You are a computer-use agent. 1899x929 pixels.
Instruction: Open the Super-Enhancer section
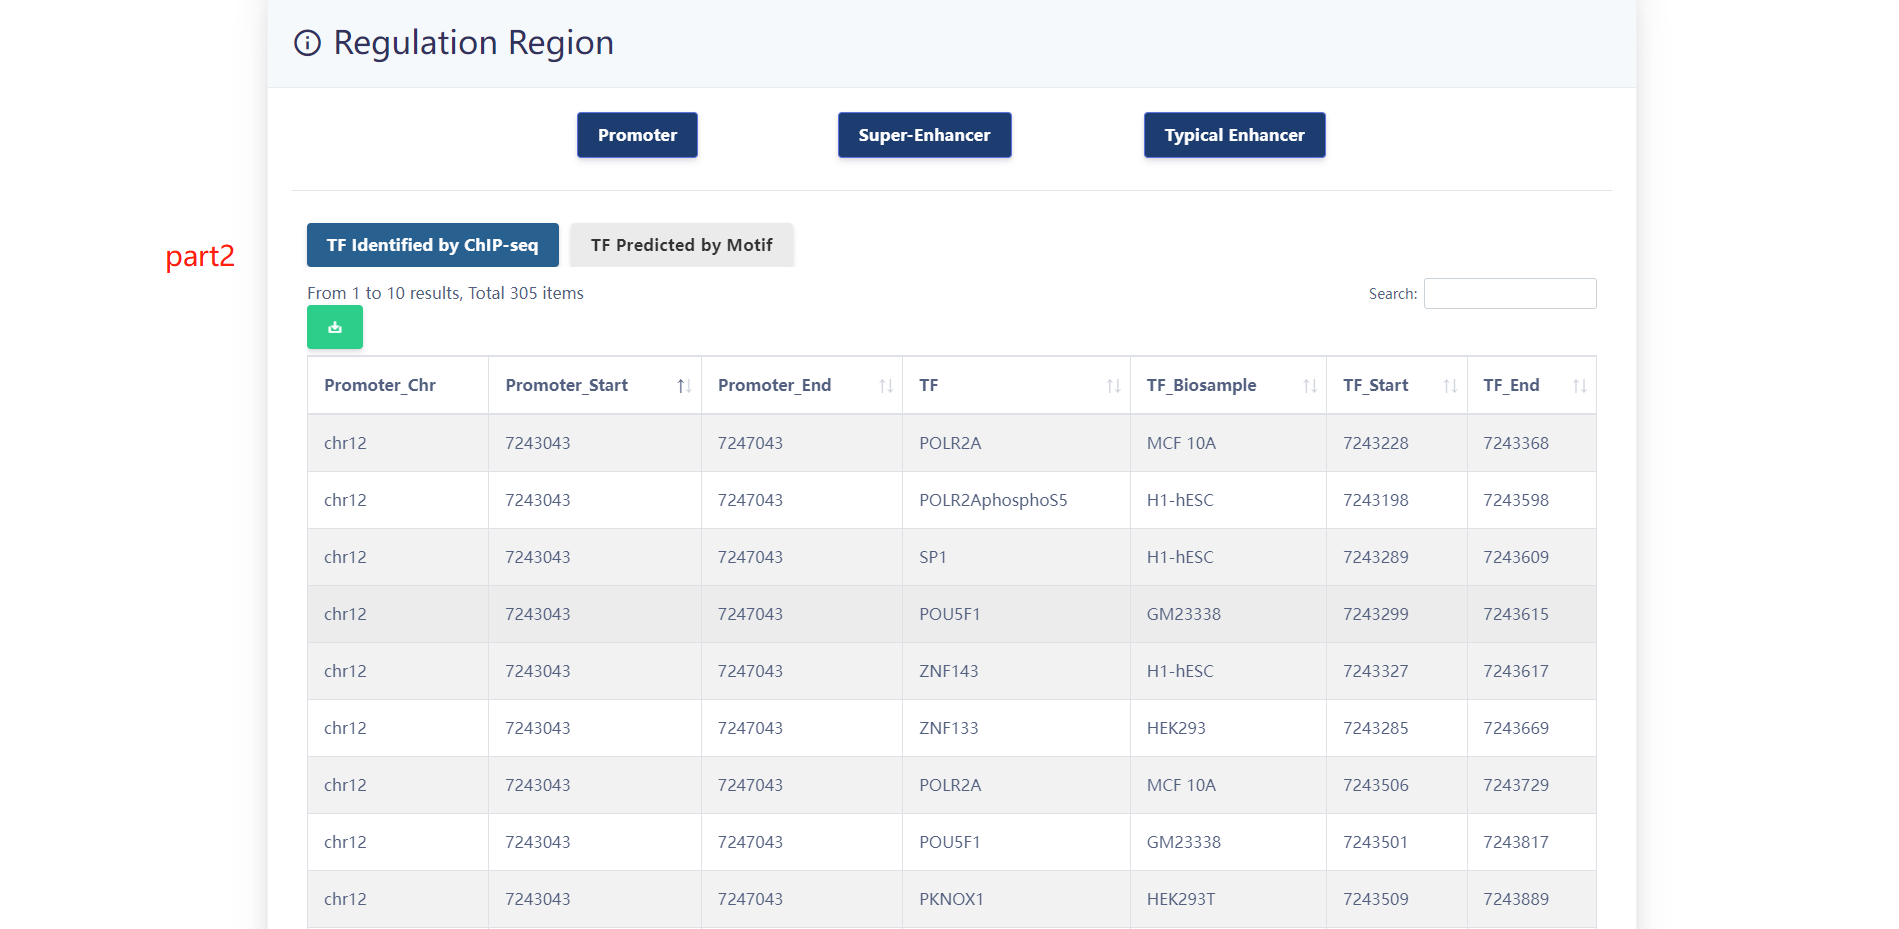tap(924, 135)
